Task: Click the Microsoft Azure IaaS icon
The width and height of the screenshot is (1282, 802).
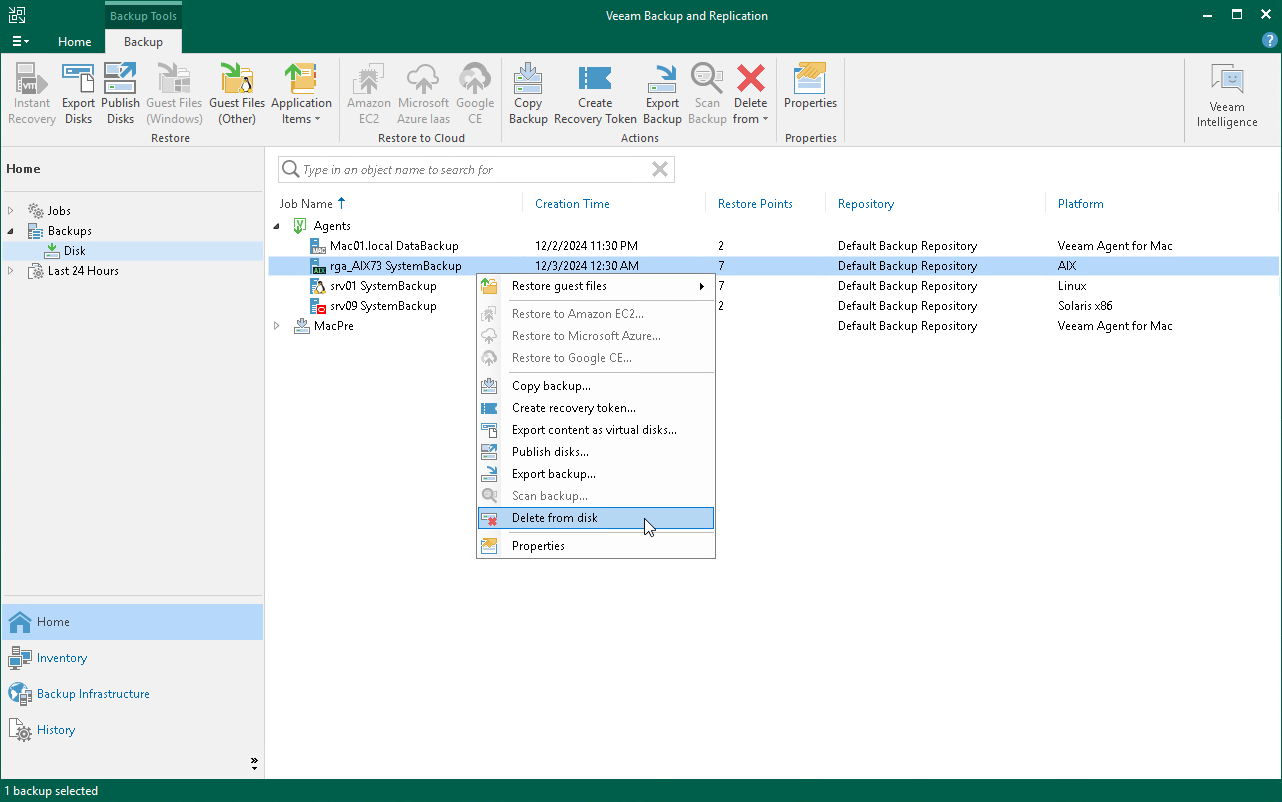Action: (423, 94)
